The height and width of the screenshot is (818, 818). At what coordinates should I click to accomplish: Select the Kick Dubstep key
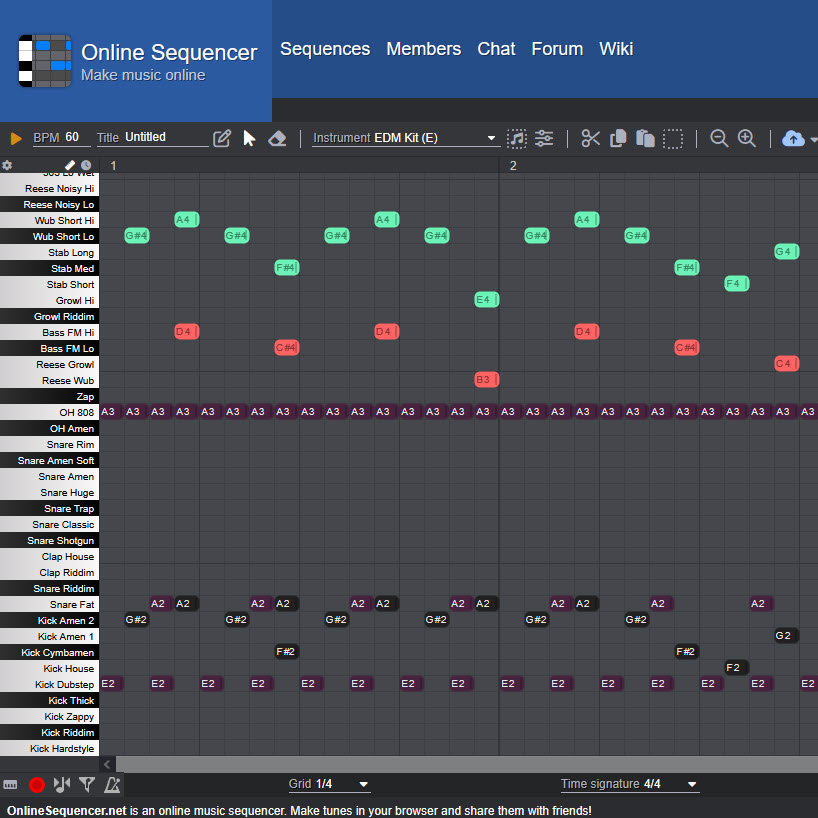[x=50, y=684]
